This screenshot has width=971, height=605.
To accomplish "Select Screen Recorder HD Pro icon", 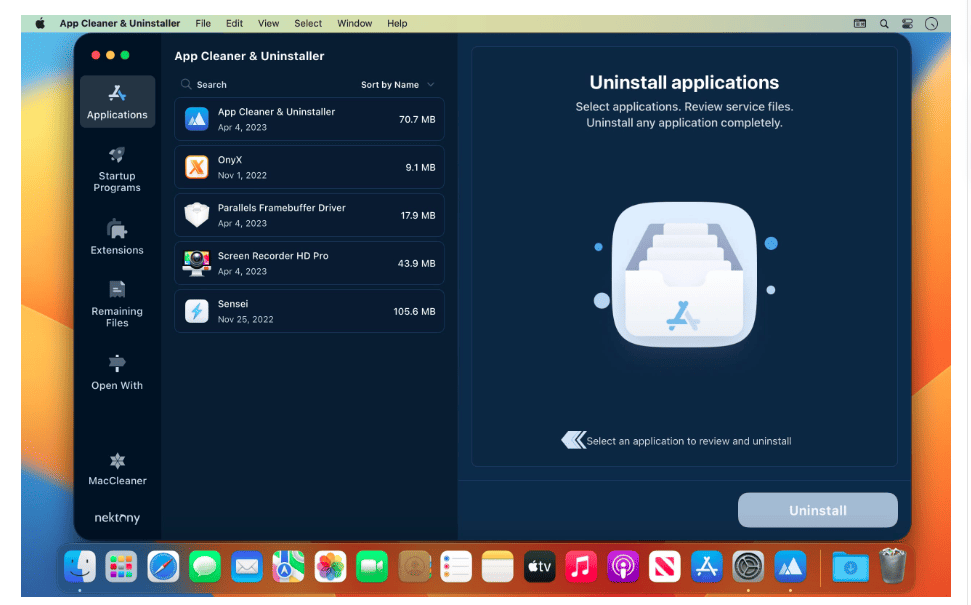I will pos(197,263).
